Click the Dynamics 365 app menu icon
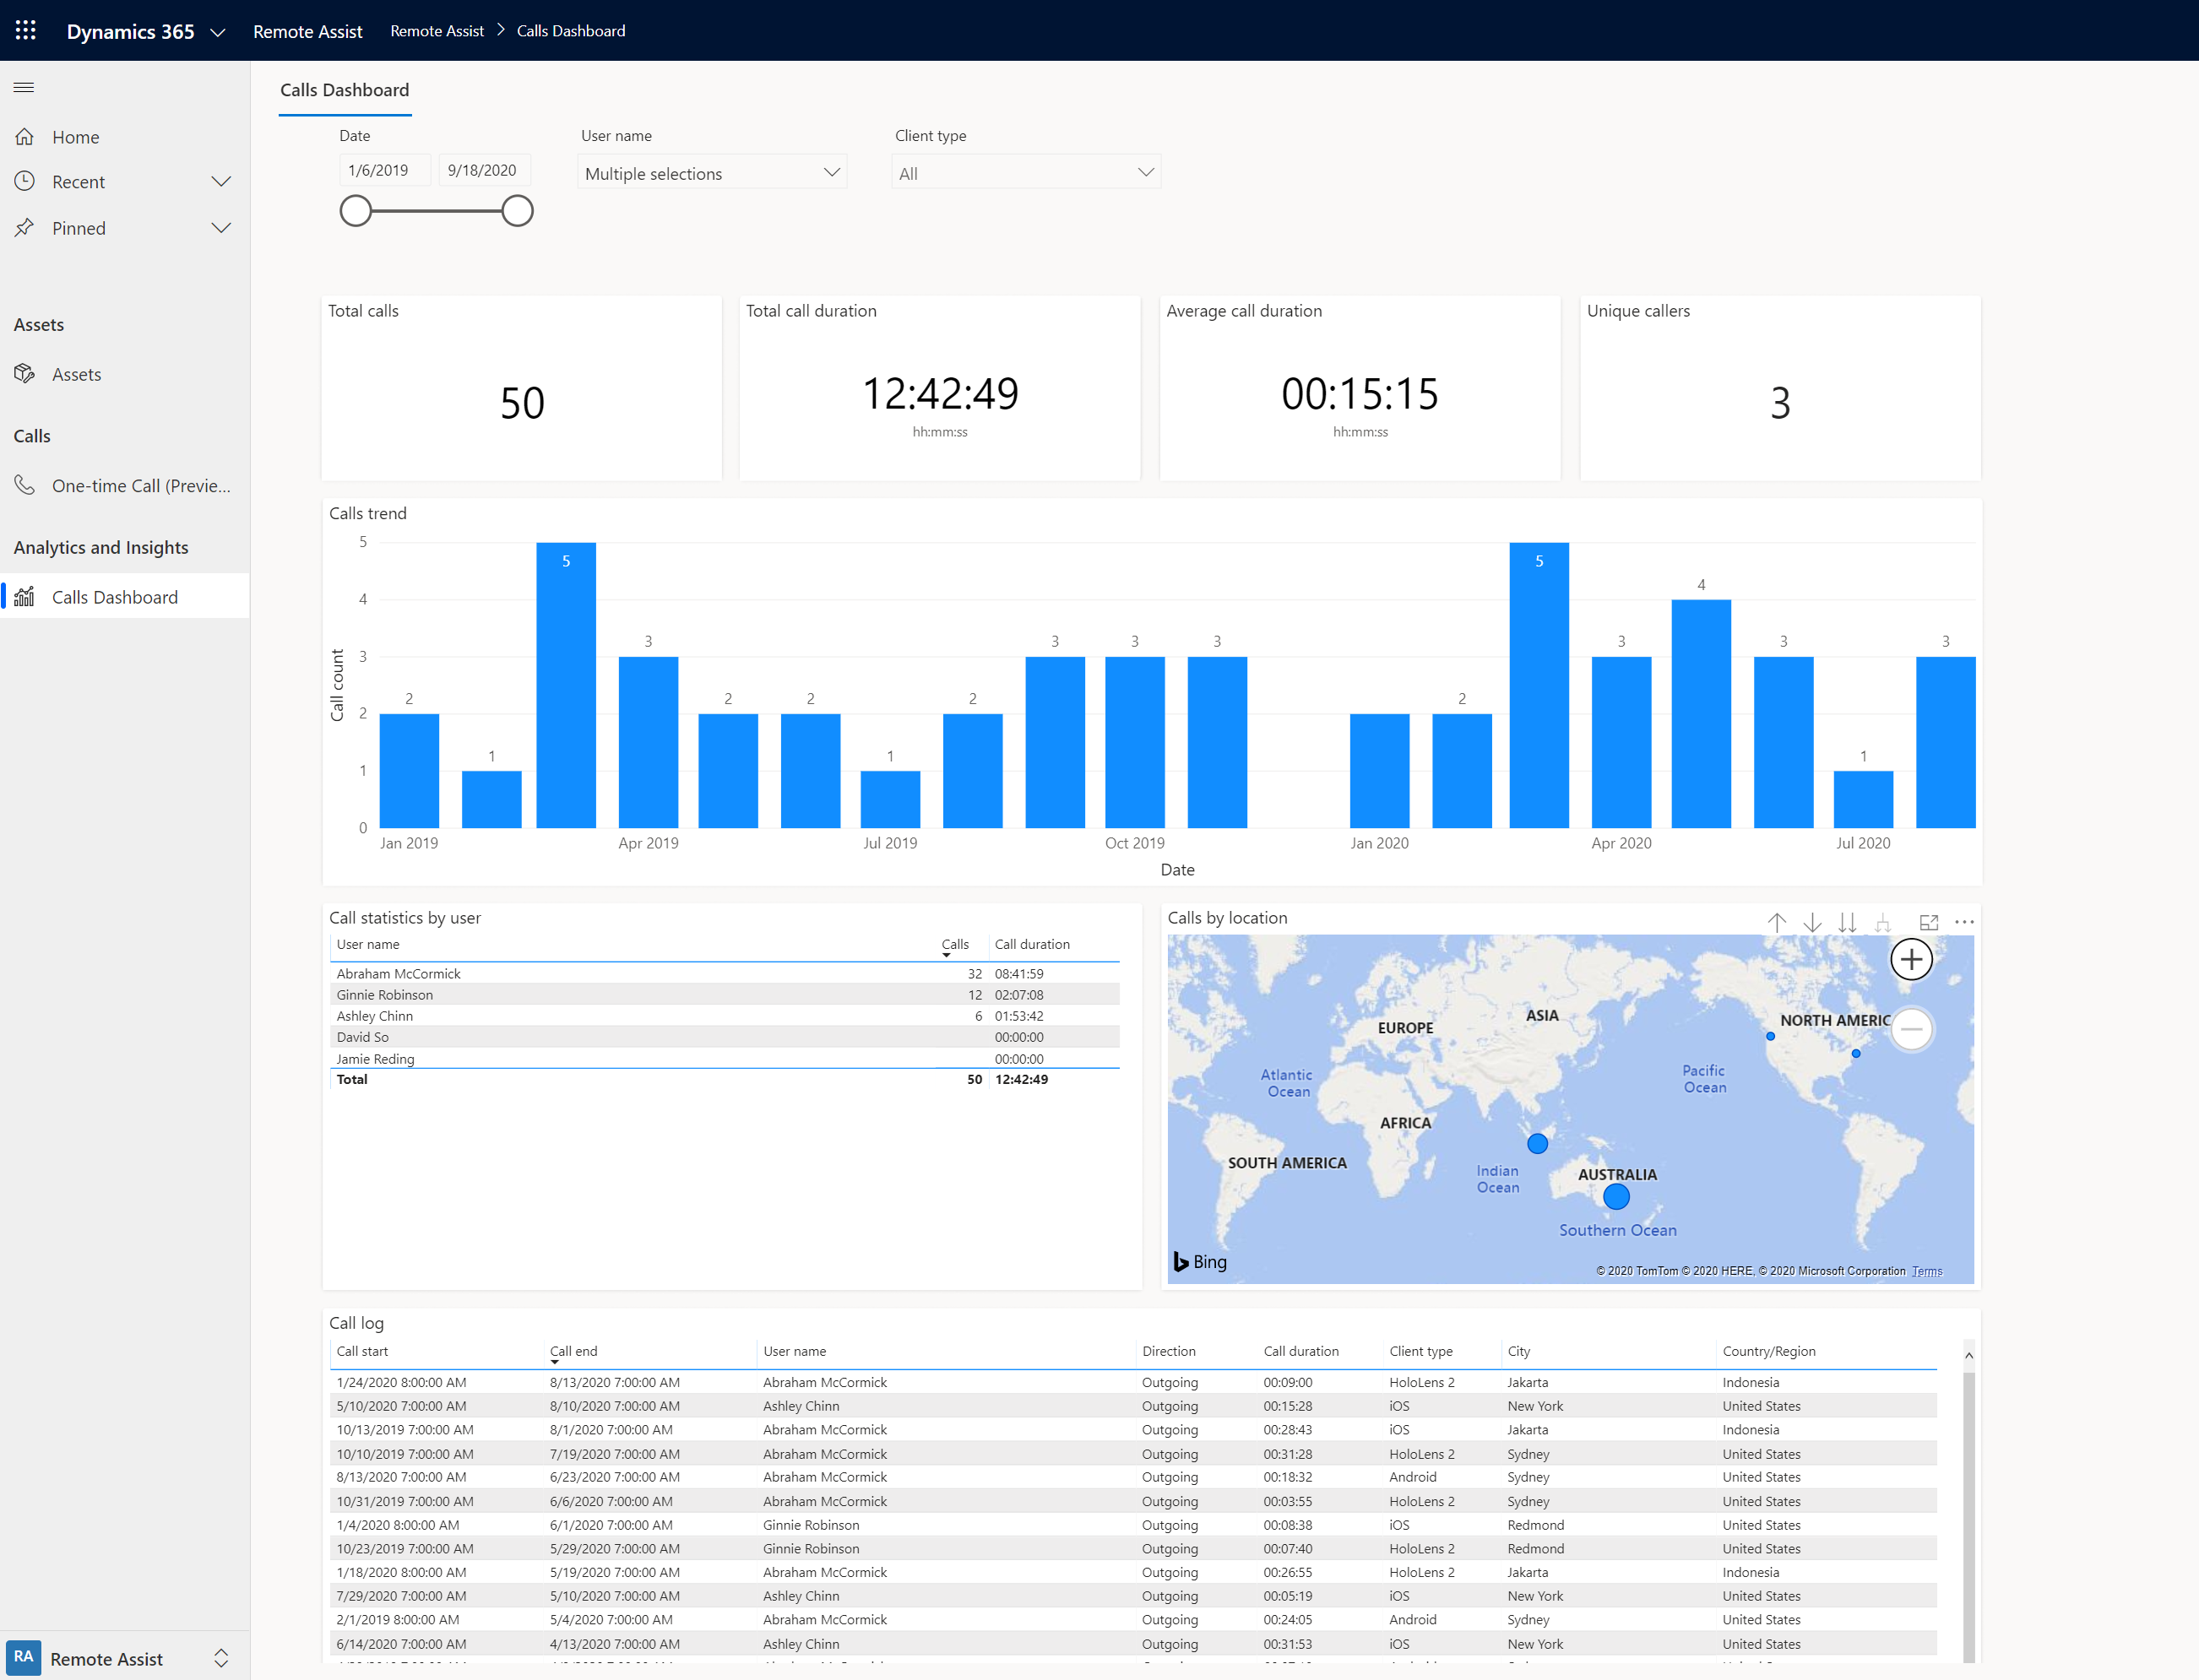Image resolution: width=2199 pixels, height=1680 pixels. coord(23,30)
